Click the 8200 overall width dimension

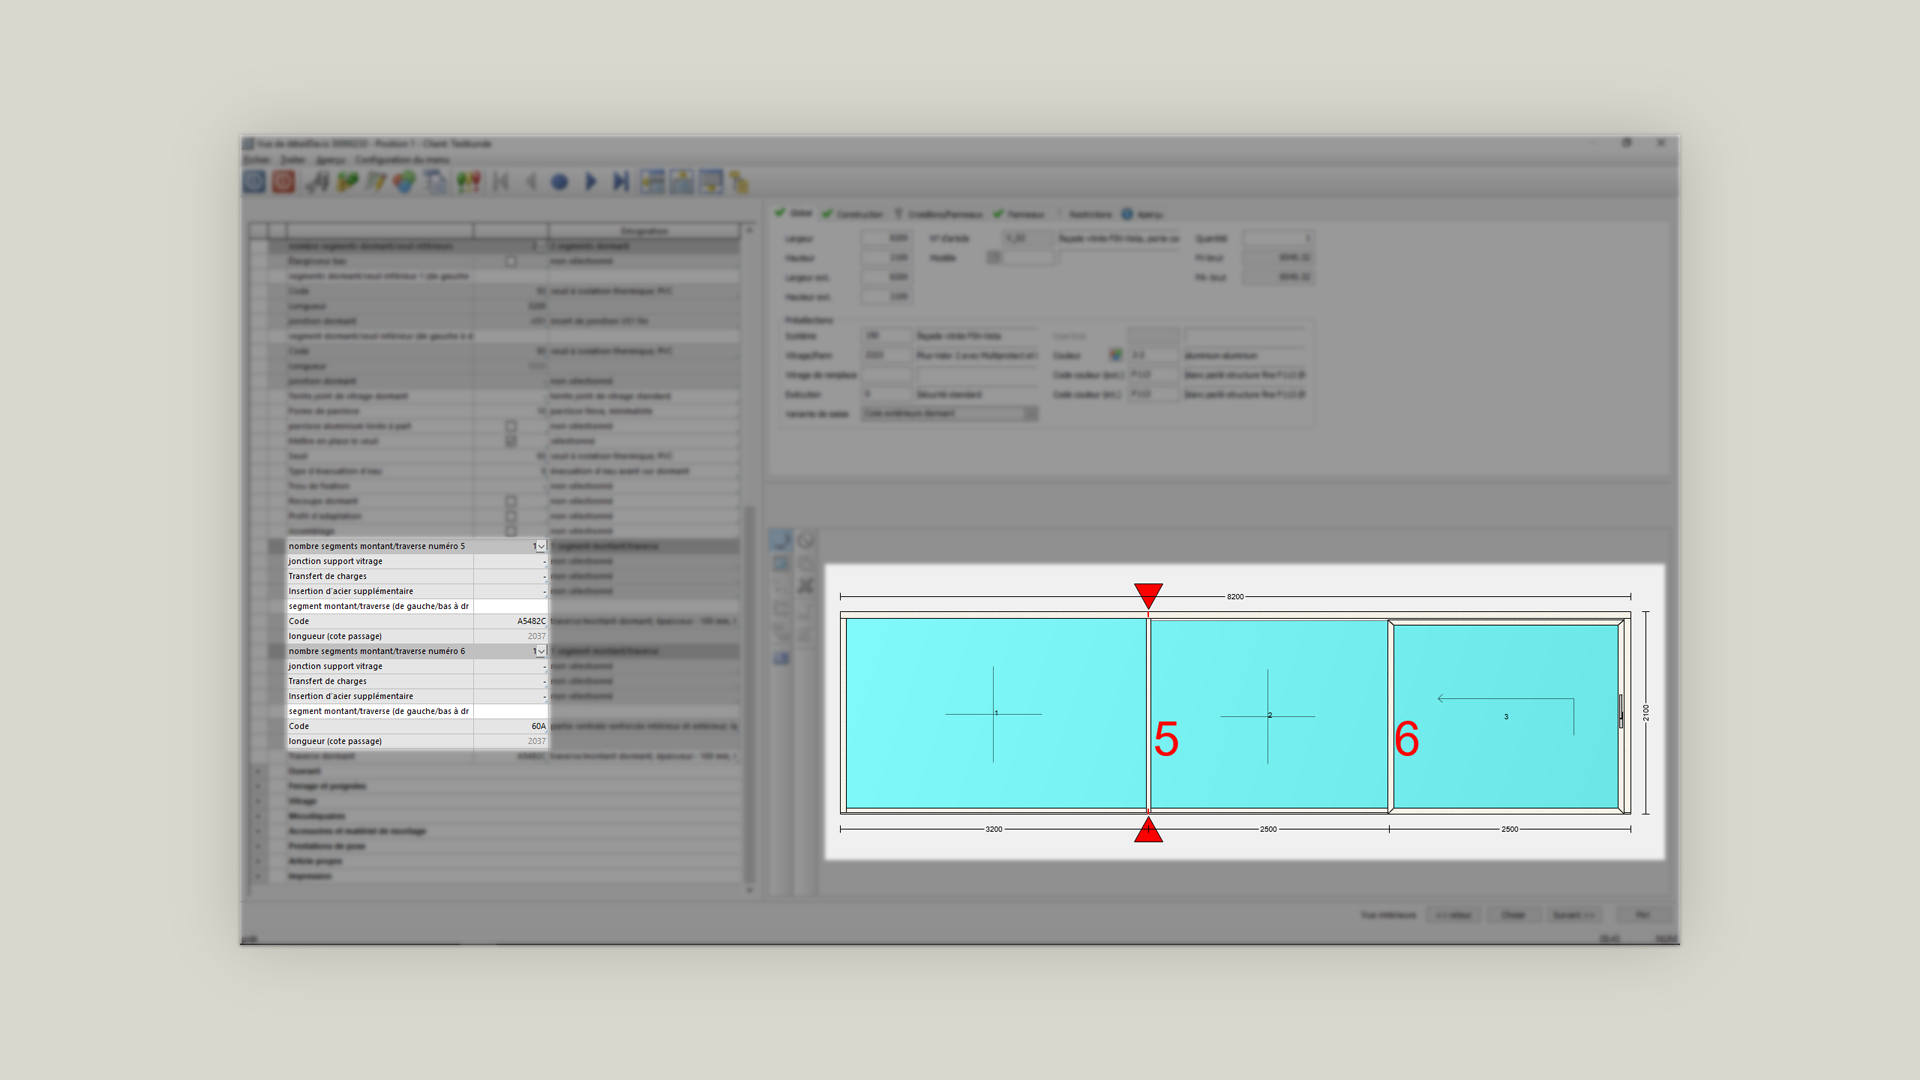pos(1235,596)
